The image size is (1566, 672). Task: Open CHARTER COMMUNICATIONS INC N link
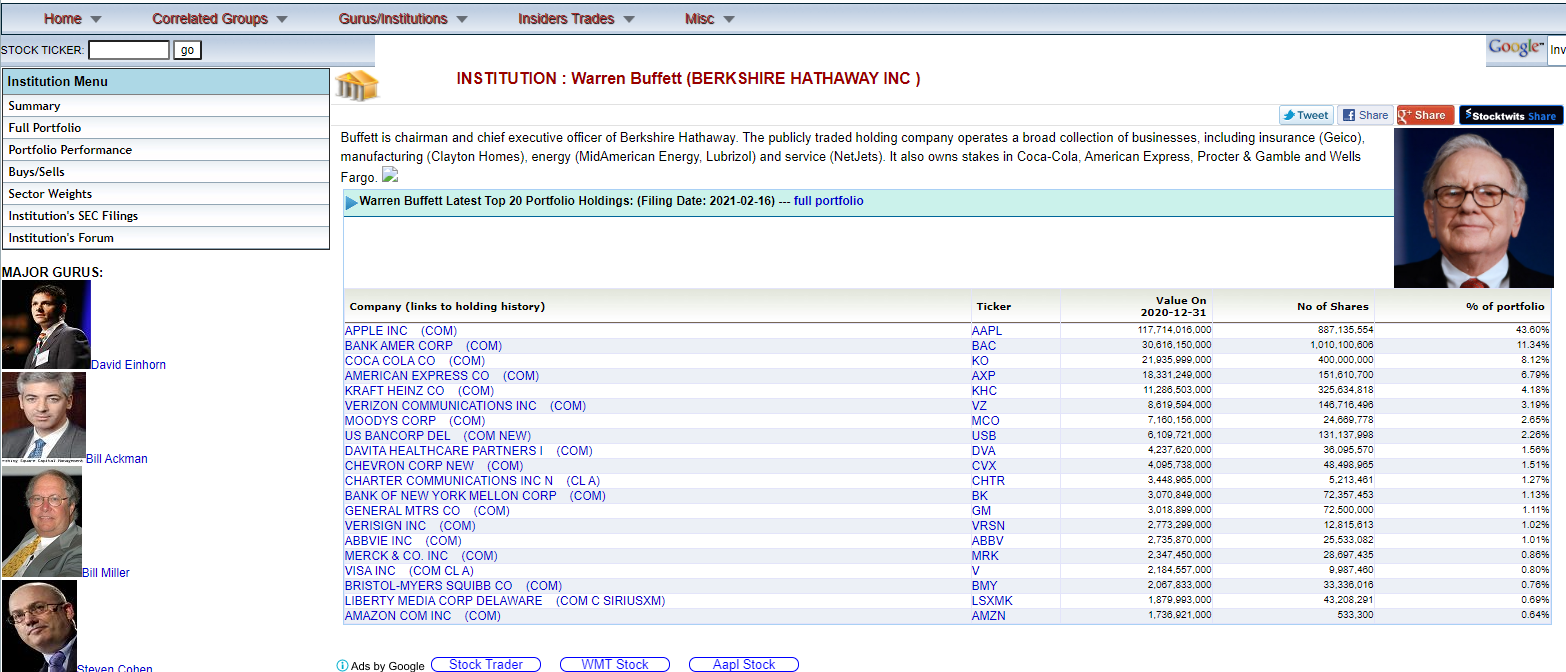[x=472, y=481]
